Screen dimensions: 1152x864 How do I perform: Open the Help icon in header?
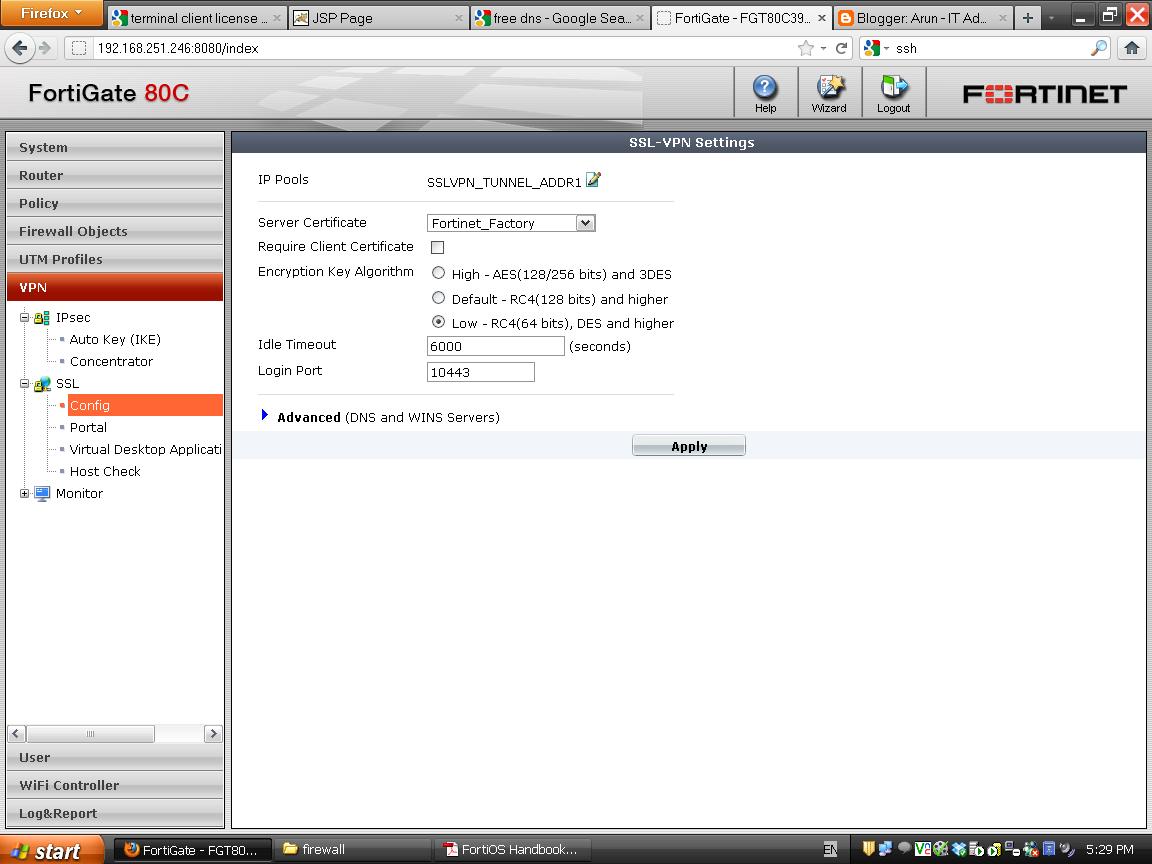(765, 93)
